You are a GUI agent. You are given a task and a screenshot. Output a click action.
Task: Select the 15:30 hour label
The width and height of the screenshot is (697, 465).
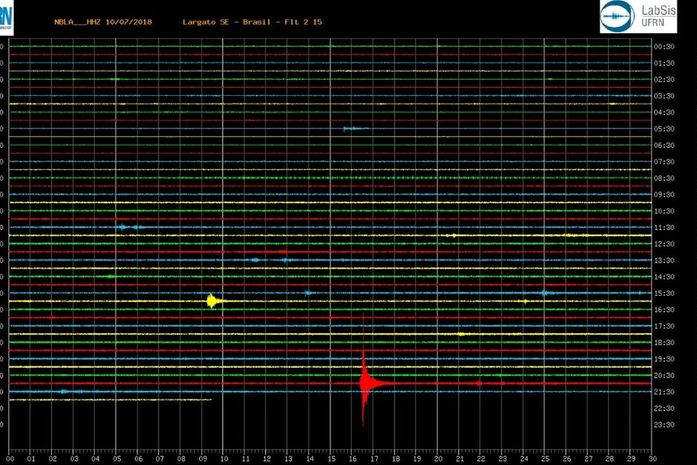coord(663,293)
